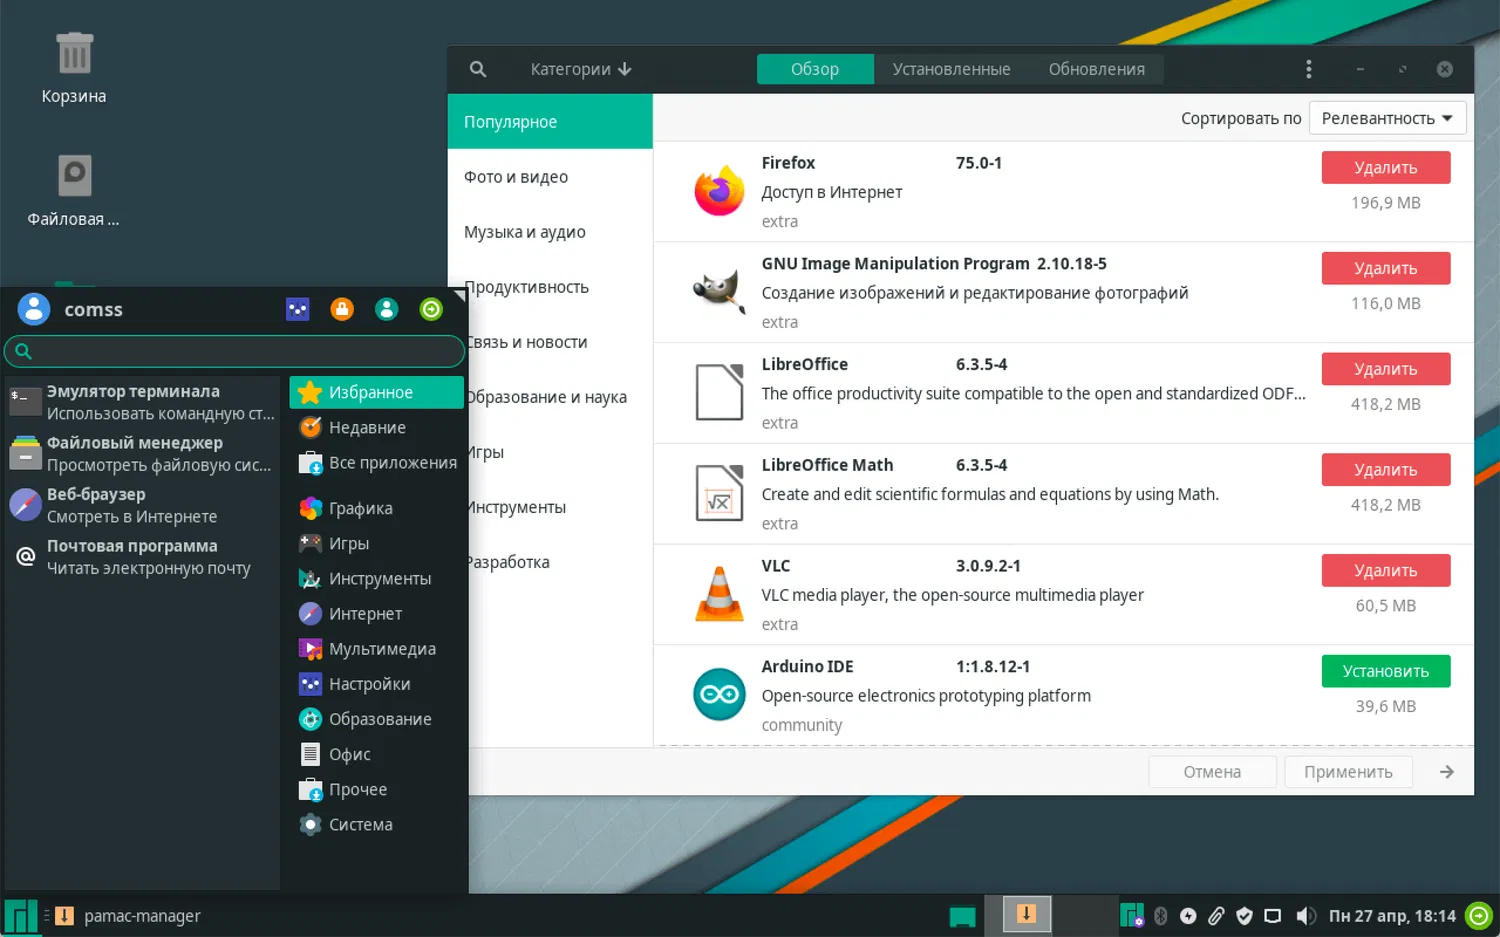Open settings manager icon in the menu header
This screenshot has width=1500, height=937.
[298, 309]
